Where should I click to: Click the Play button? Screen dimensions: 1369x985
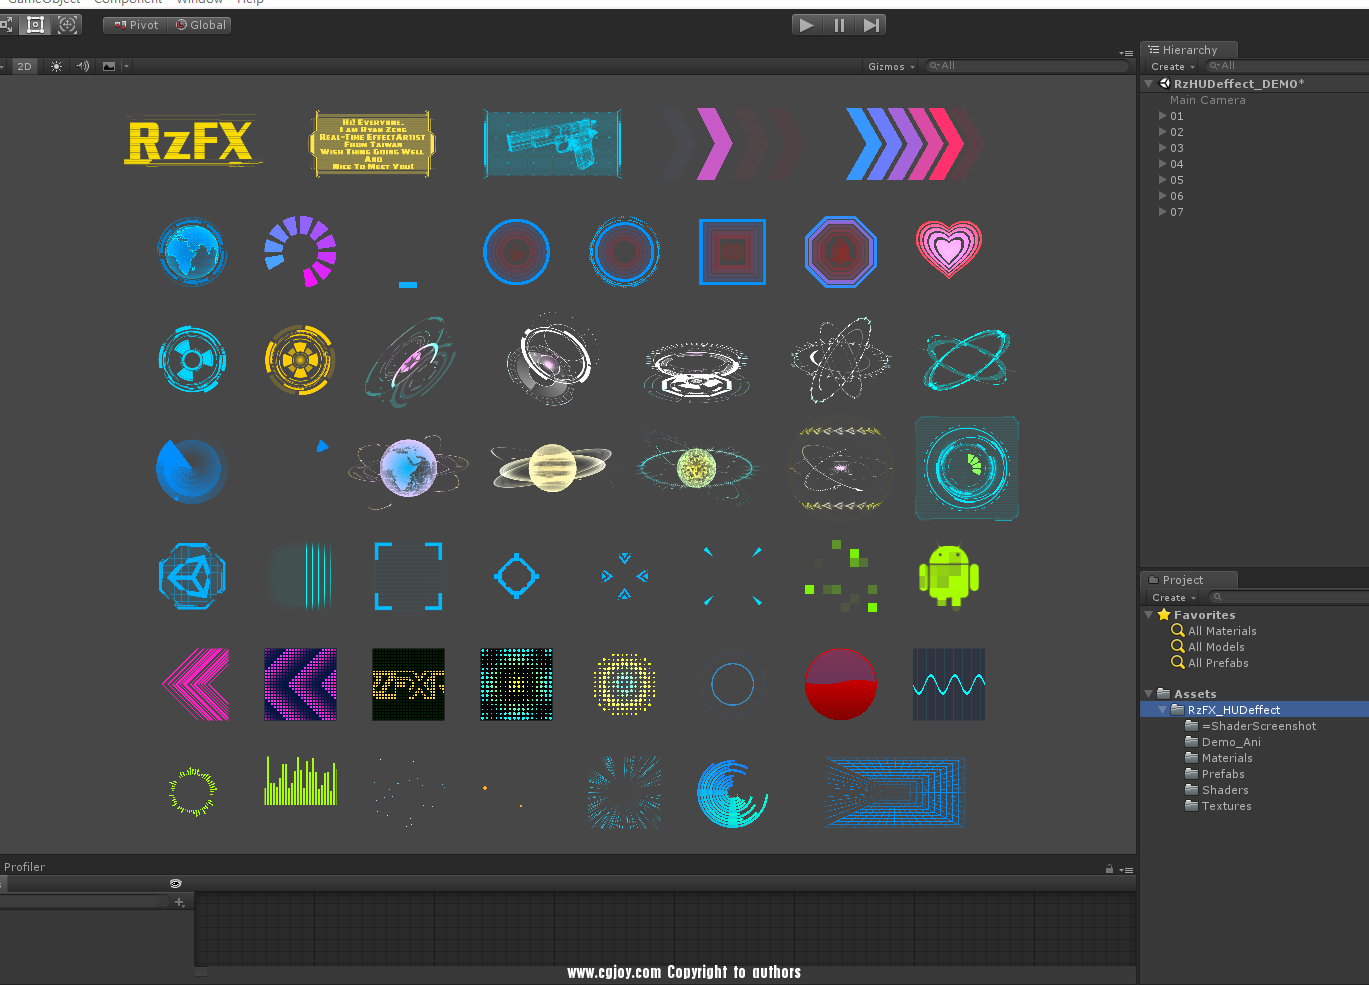pyautogui.click(x=807, y=25)
